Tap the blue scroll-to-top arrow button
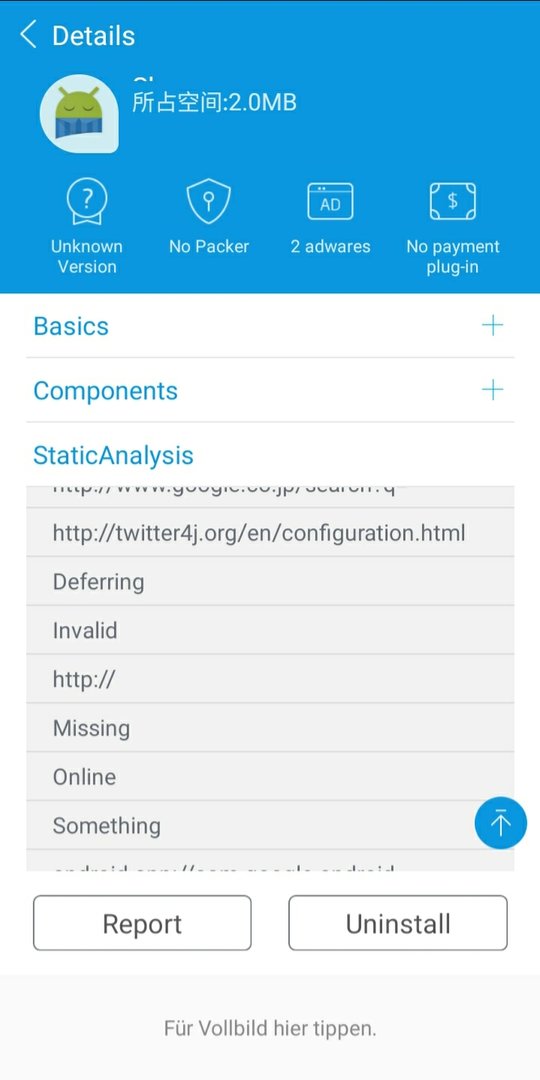The height and width of the screenshot is (1080, 540). [x=501, y=823]
